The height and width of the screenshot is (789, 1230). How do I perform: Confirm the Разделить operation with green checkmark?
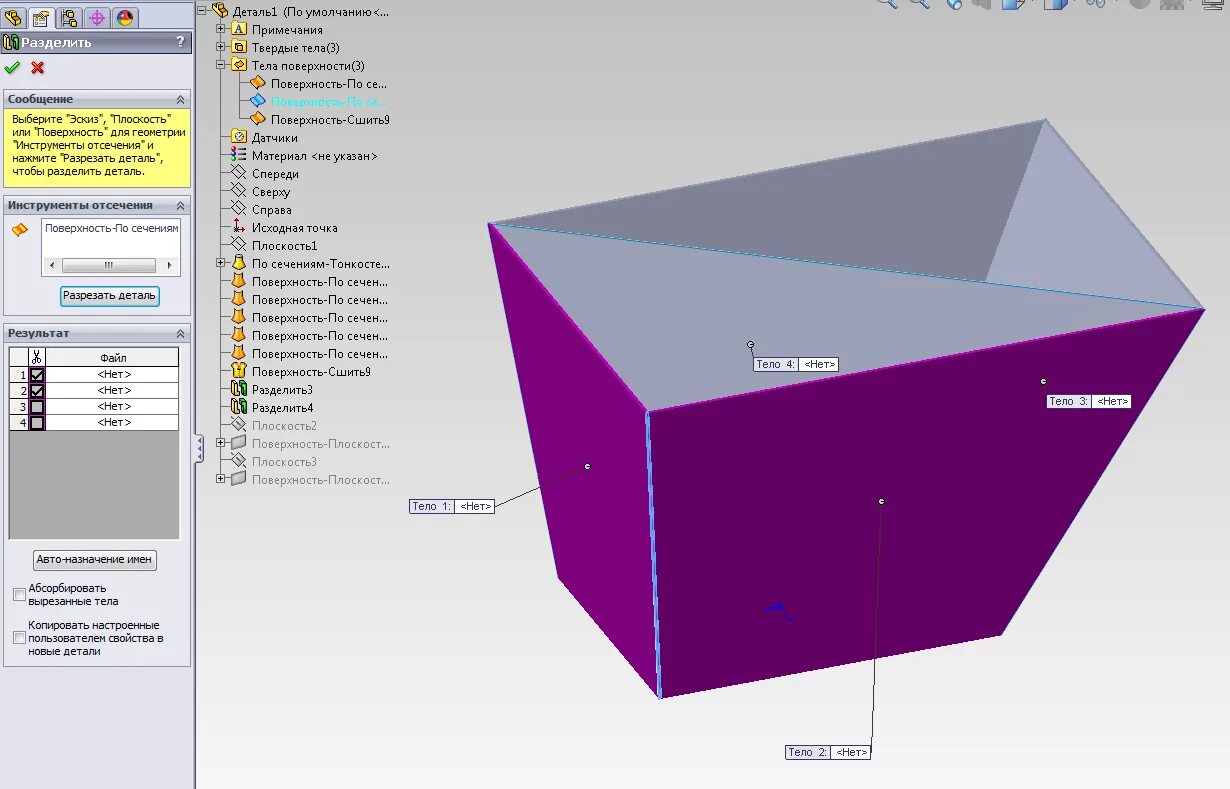13,68
